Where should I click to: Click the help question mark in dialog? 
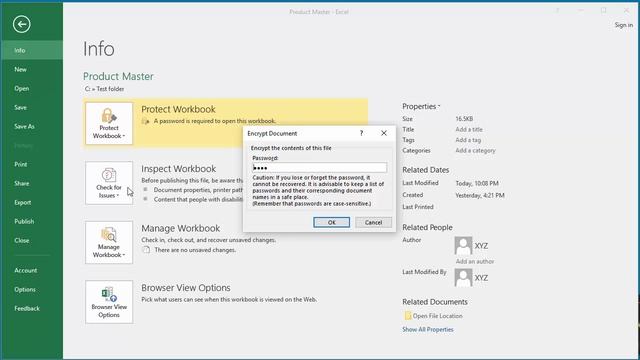point(361,133)
